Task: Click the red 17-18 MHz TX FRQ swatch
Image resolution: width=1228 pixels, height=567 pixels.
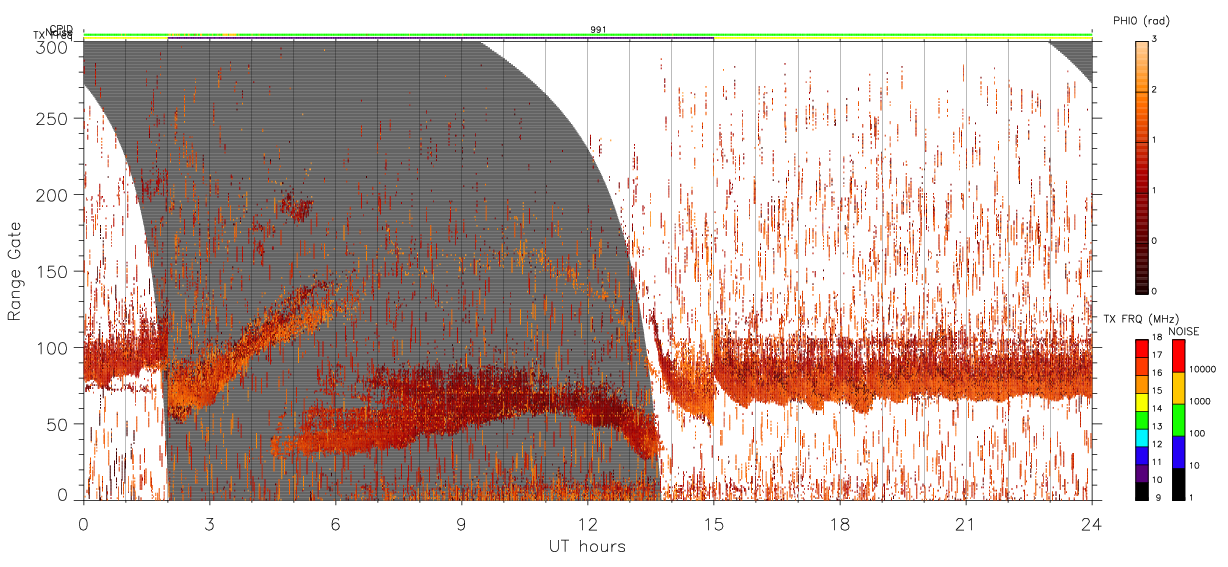Action: coord(1141,349)
